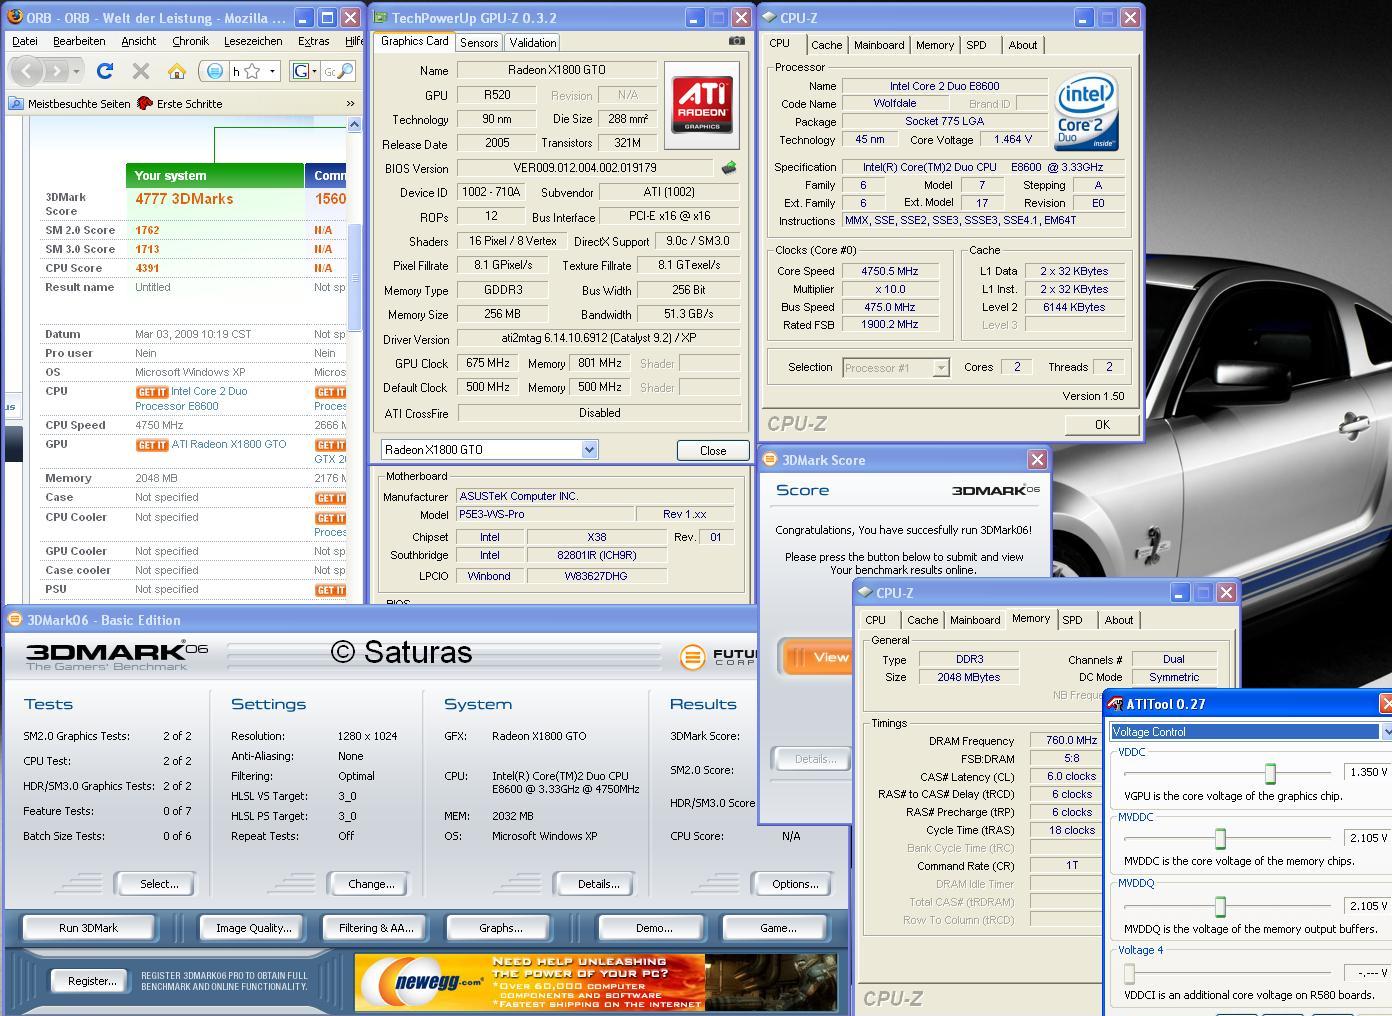Click the magnifier search icon in Firefox
Screen dimensions: 1392x1016
click(344, 71)
